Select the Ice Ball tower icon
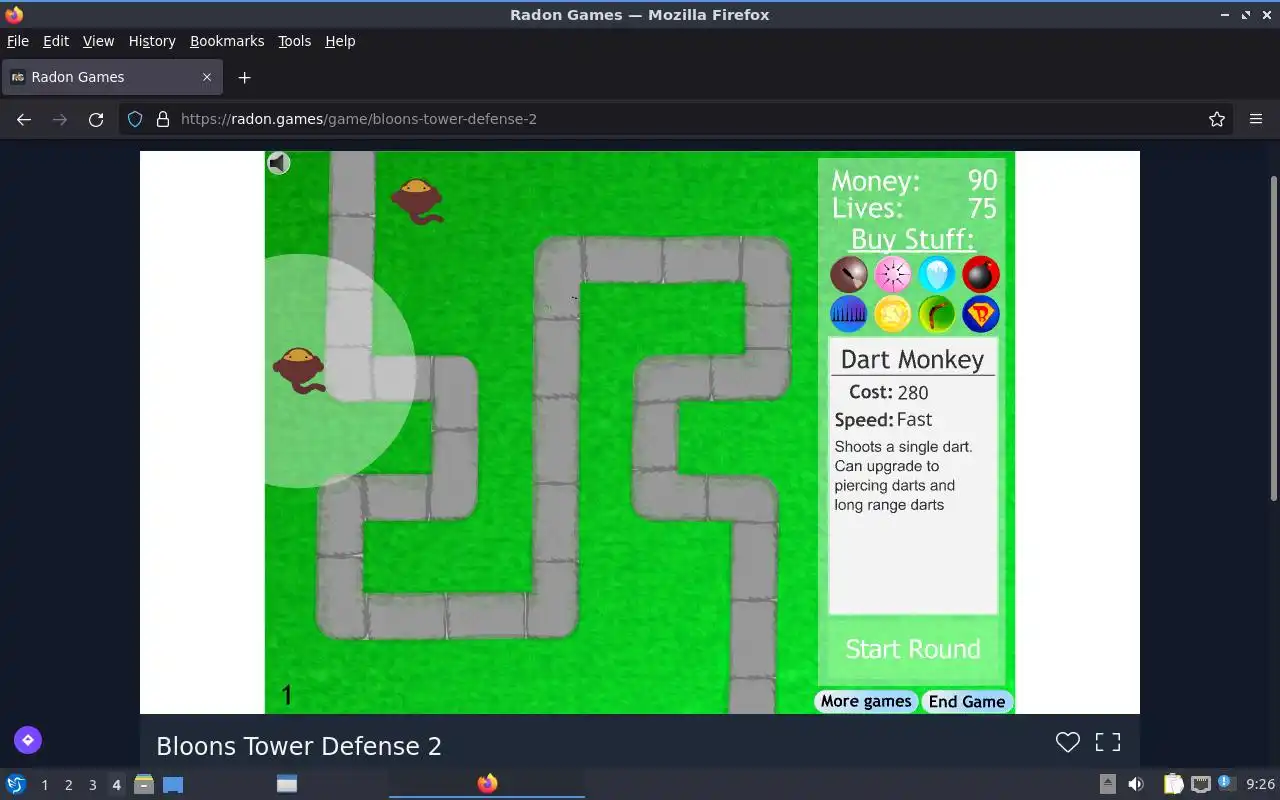 coord(937,274)
